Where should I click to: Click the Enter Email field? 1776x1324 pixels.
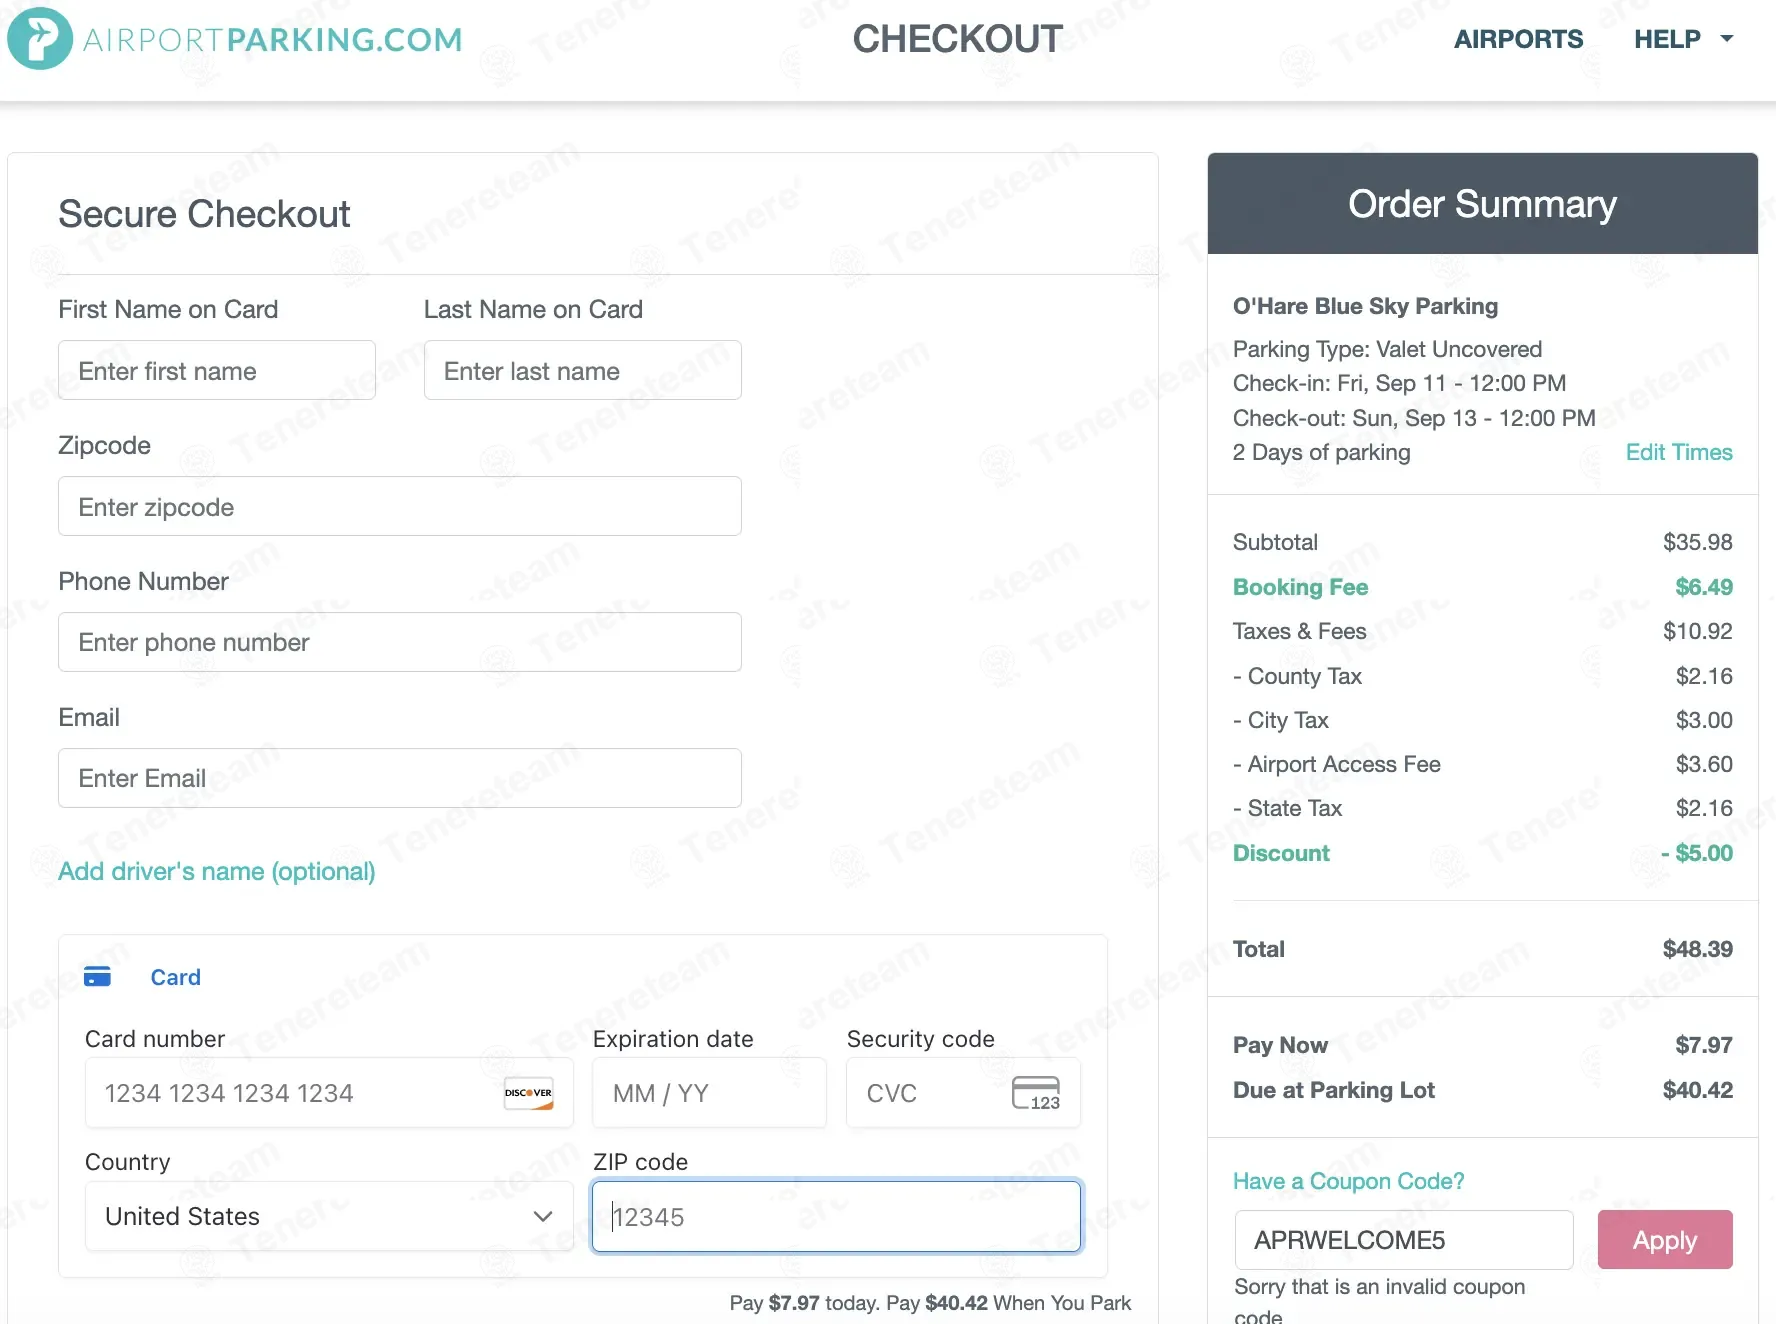[400, 778]
